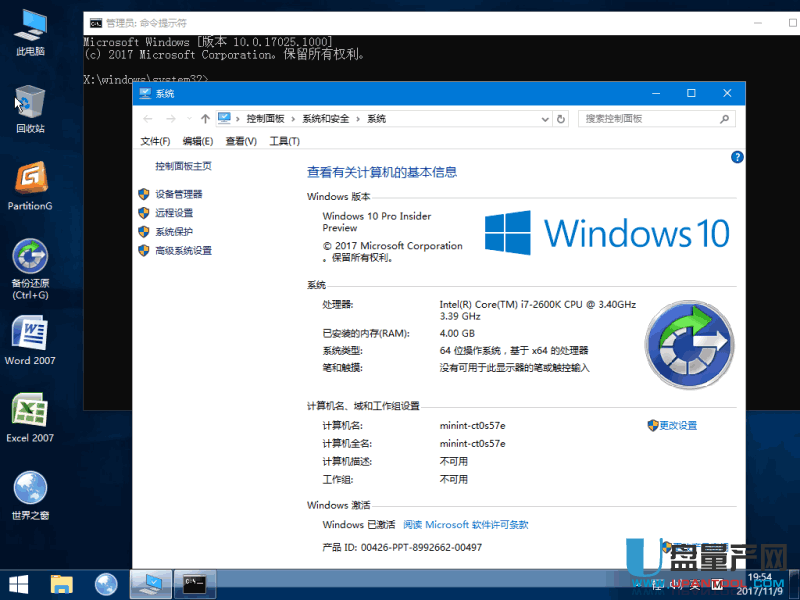Expand the chevron after 控制面板 in breadcrumb

pyautogui.click(x=293, y=119)
